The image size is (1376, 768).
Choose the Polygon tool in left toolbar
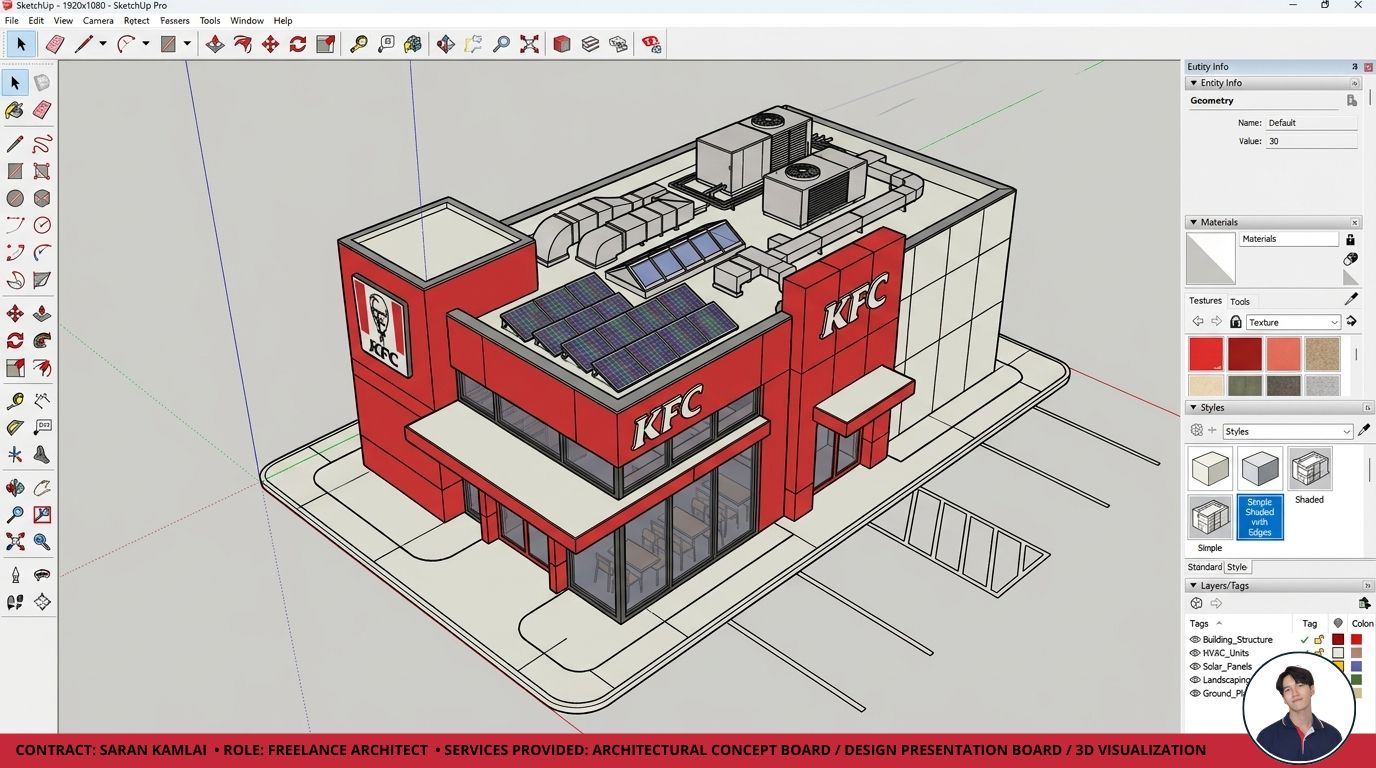tap(42, 198)
